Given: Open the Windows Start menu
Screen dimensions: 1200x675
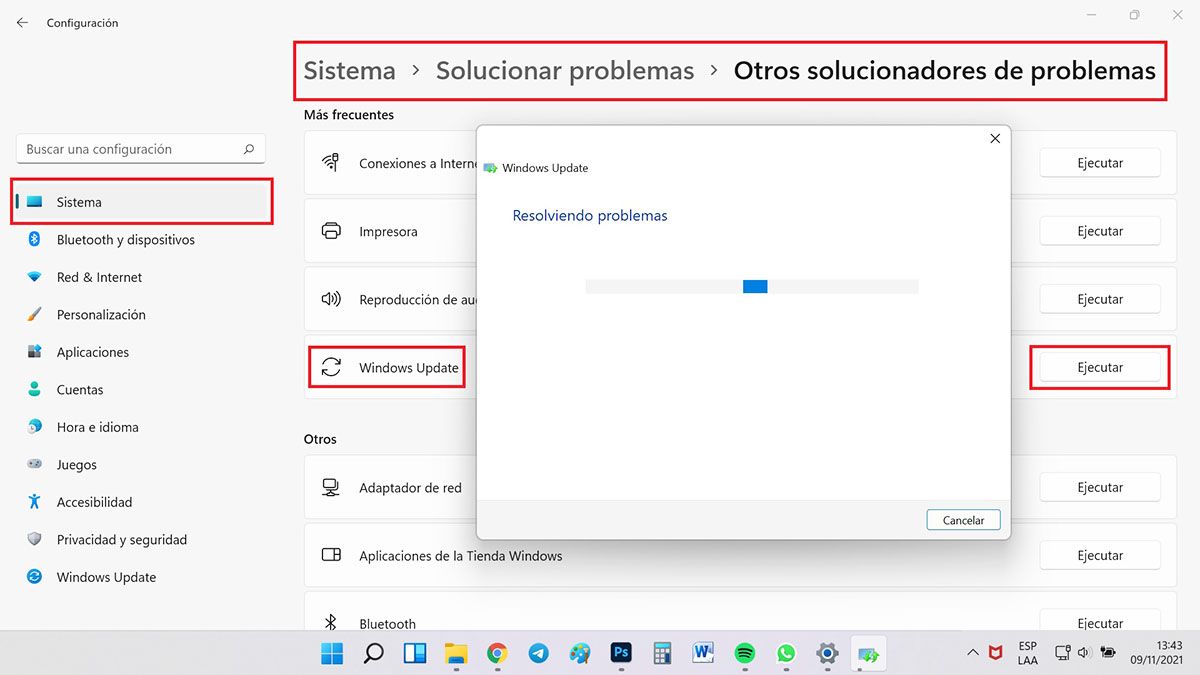Looking at the screenshot, I should (332, 653).
